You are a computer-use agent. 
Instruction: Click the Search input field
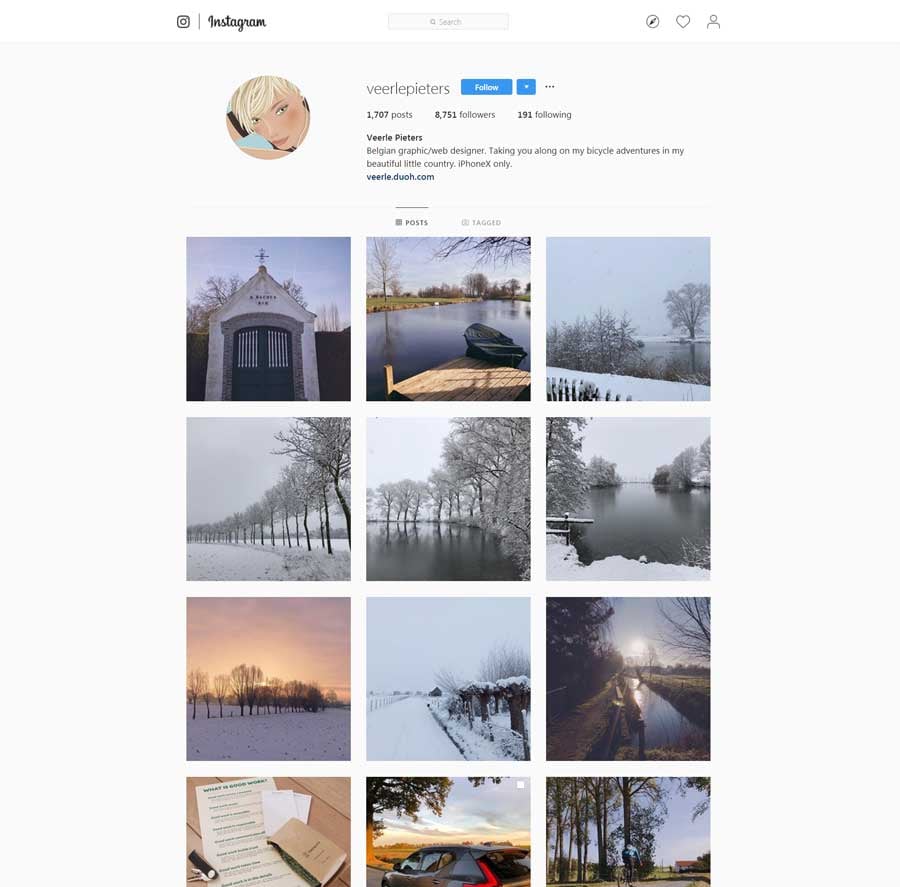point(448,22)
